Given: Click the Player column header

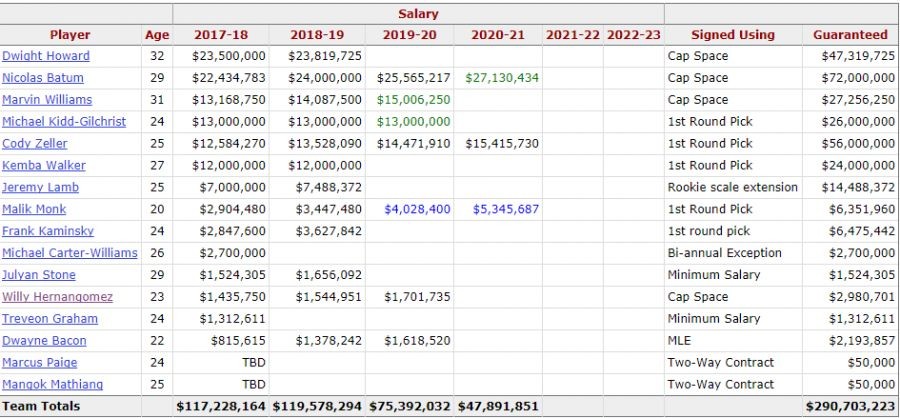Looking at the screenshot, I should click(70, 35).
